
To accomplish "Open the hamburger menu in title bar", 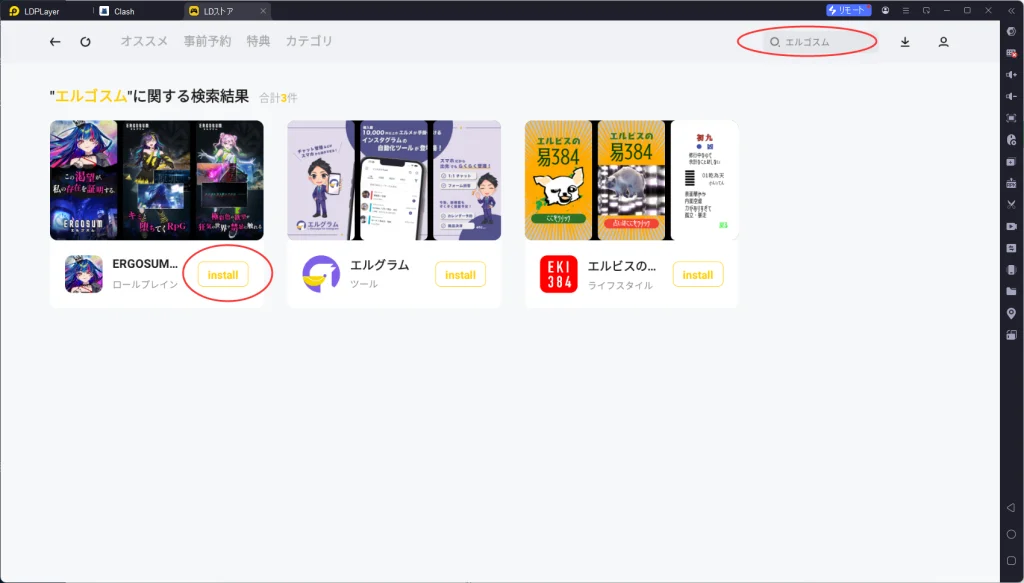I will tap(906, 10).
